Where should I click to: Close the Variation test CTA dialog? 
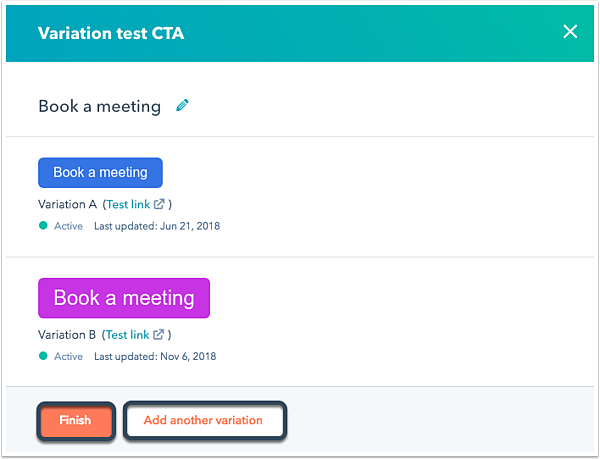click(x=570, y=32)
